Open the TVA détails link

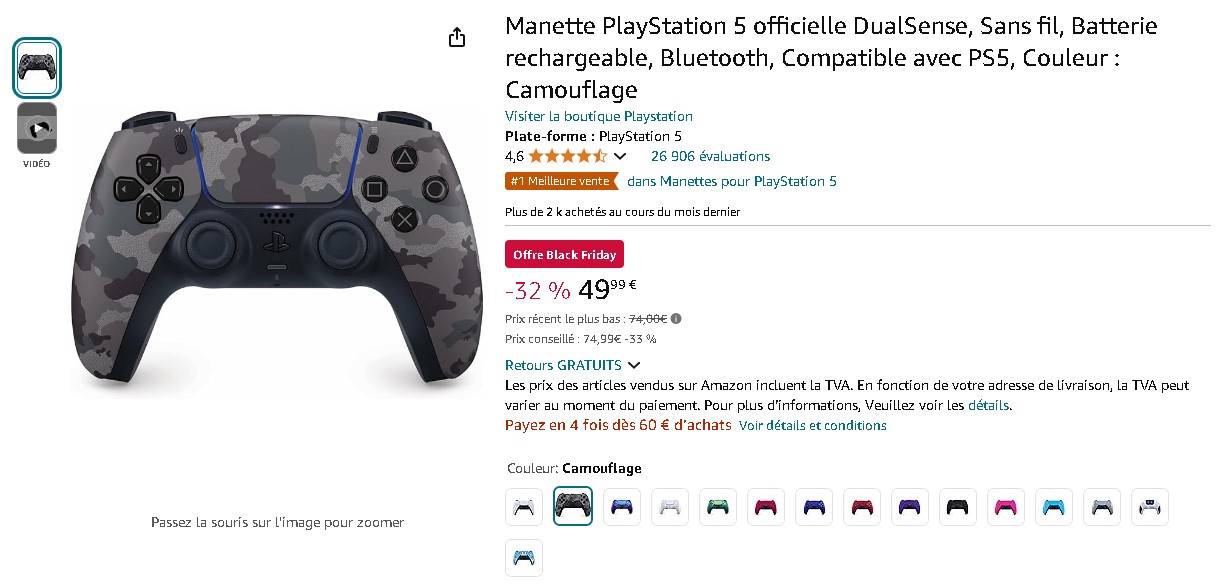[989, 406]
